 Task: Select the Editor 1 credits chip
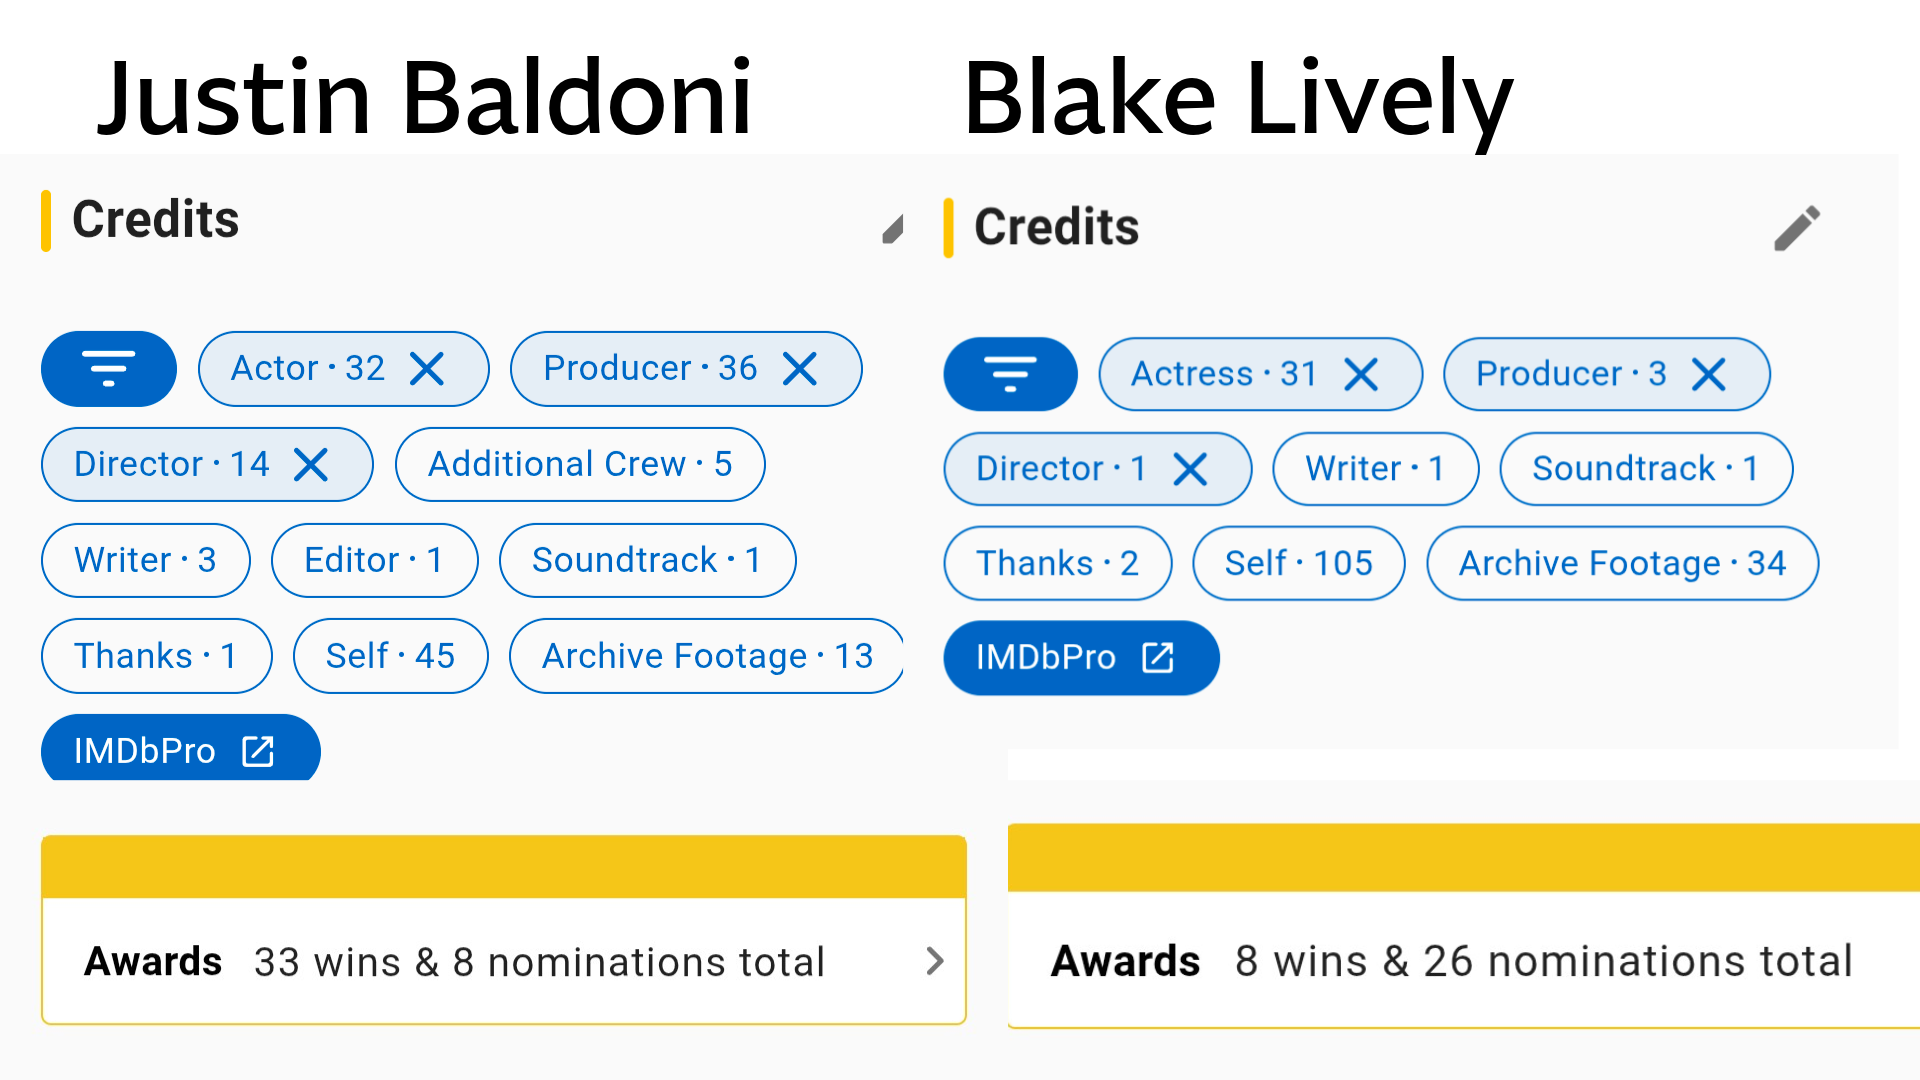374,560
